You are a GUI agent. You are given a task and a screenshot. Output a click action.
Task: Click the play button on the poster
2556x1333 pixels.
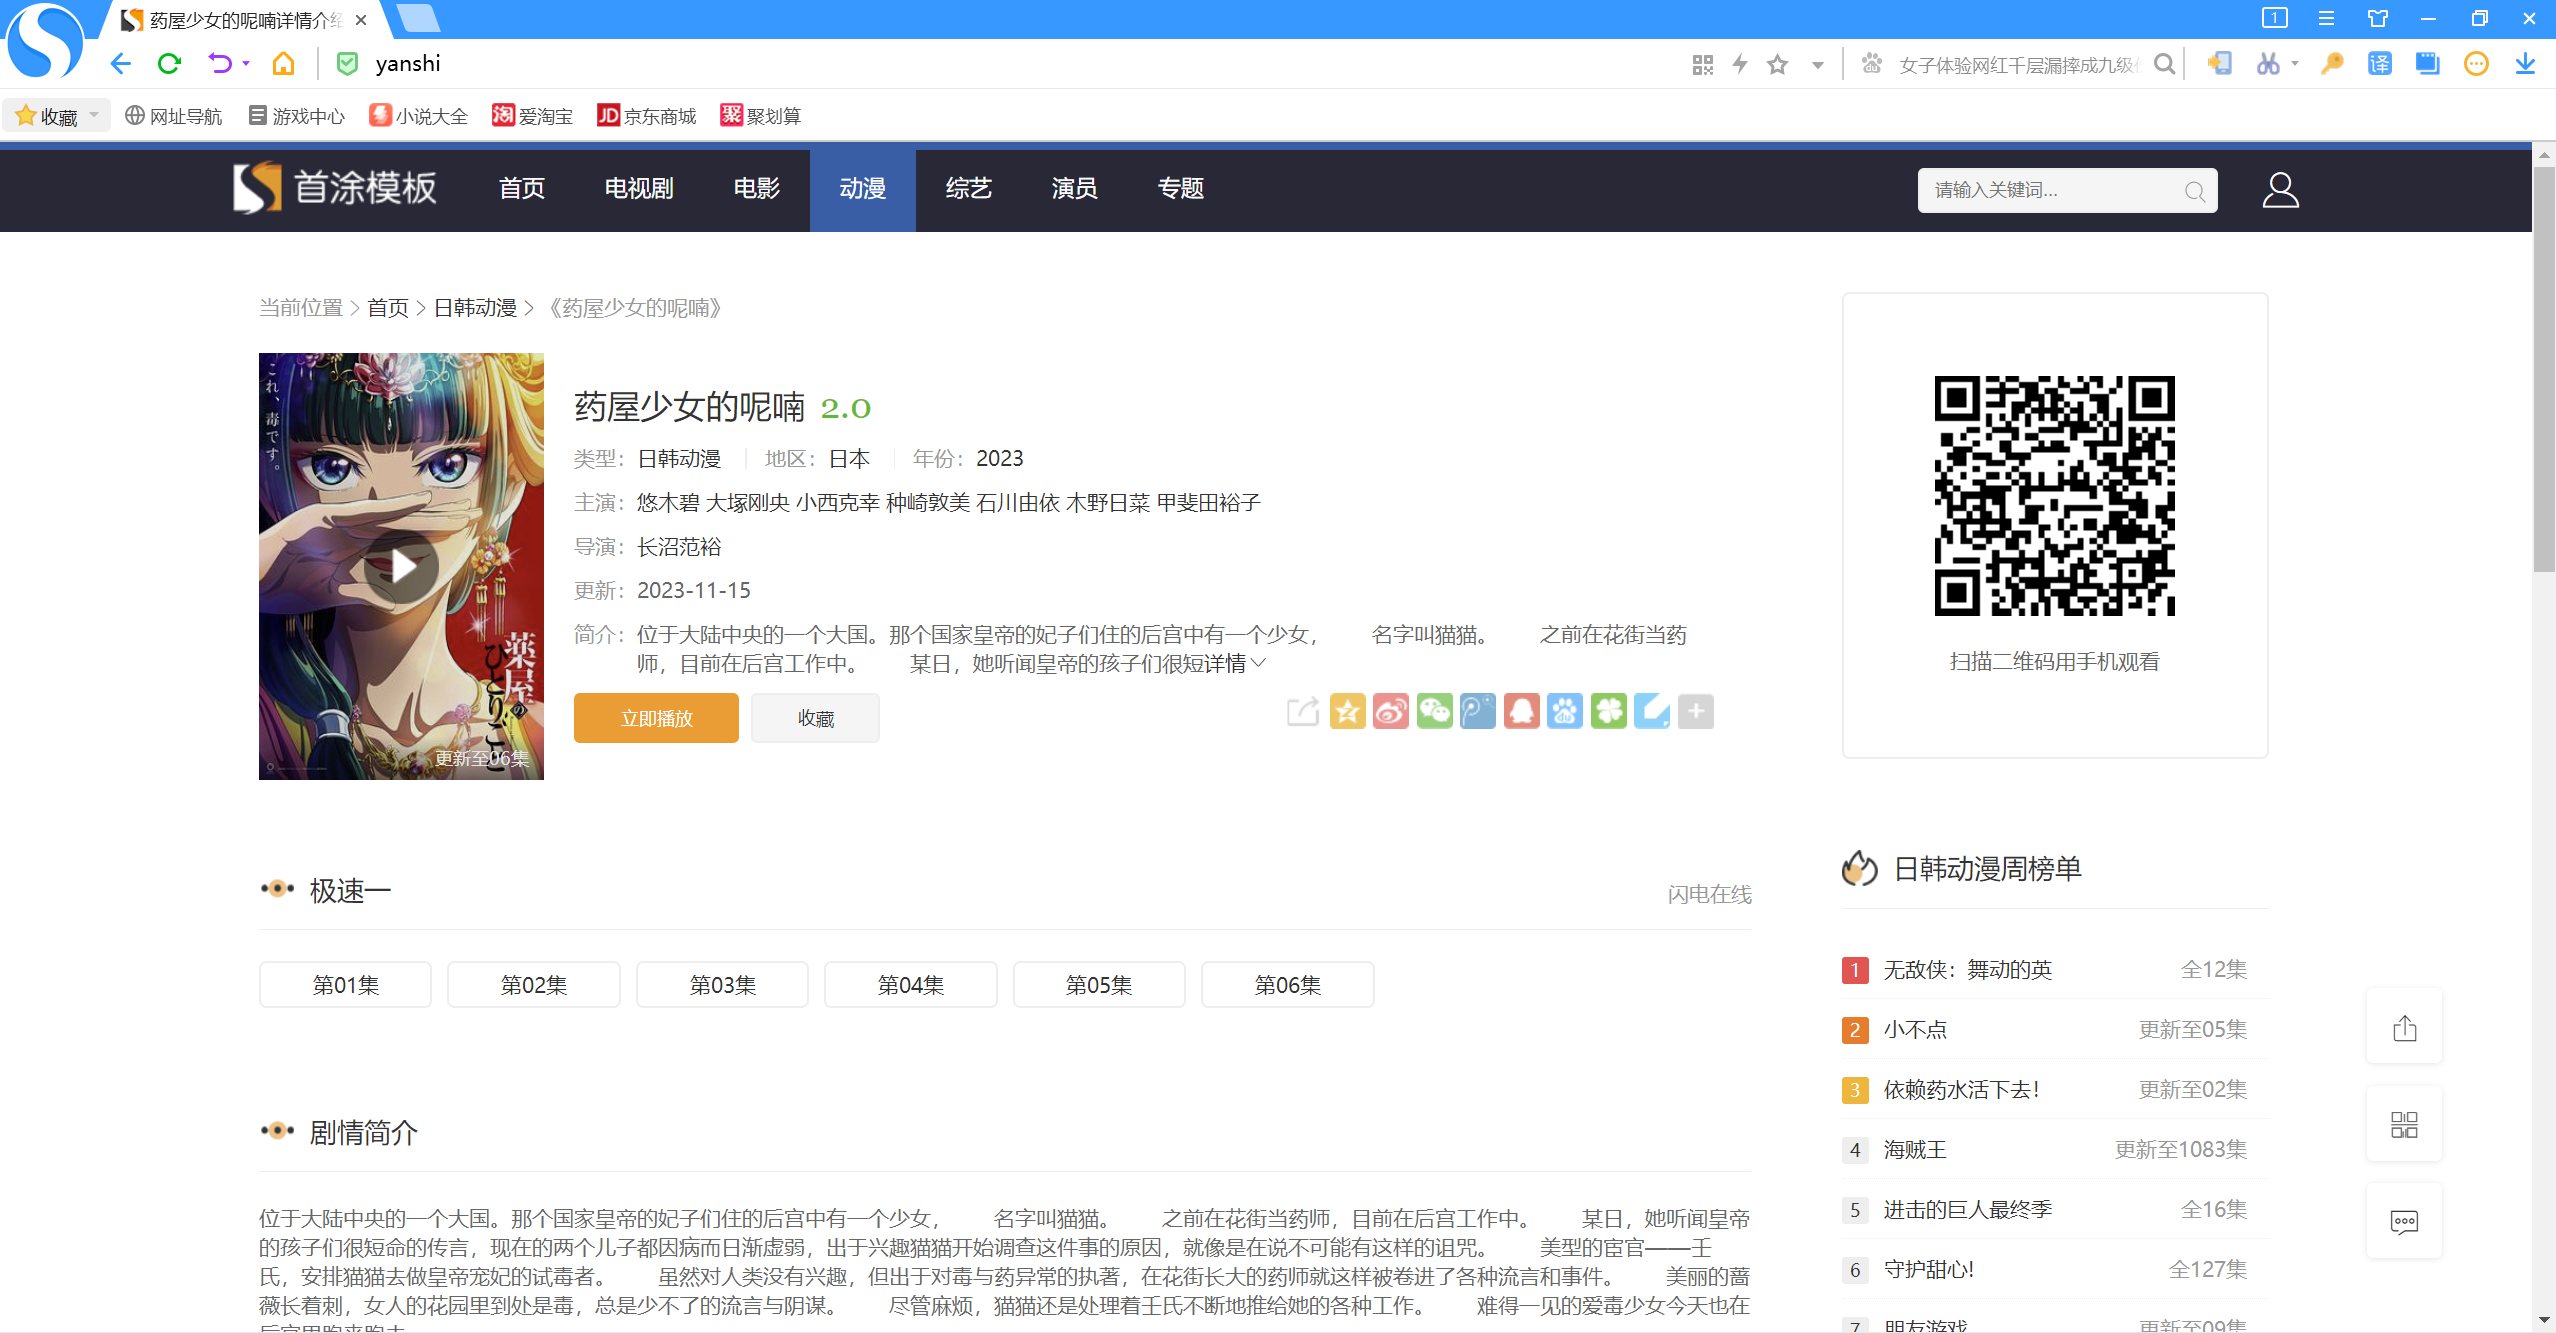(x=401, y=567)
